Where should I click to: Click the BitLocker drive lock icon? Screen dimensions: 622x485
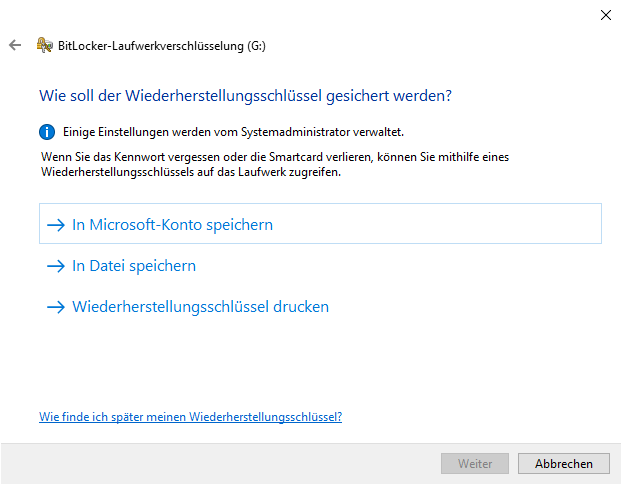44,45
